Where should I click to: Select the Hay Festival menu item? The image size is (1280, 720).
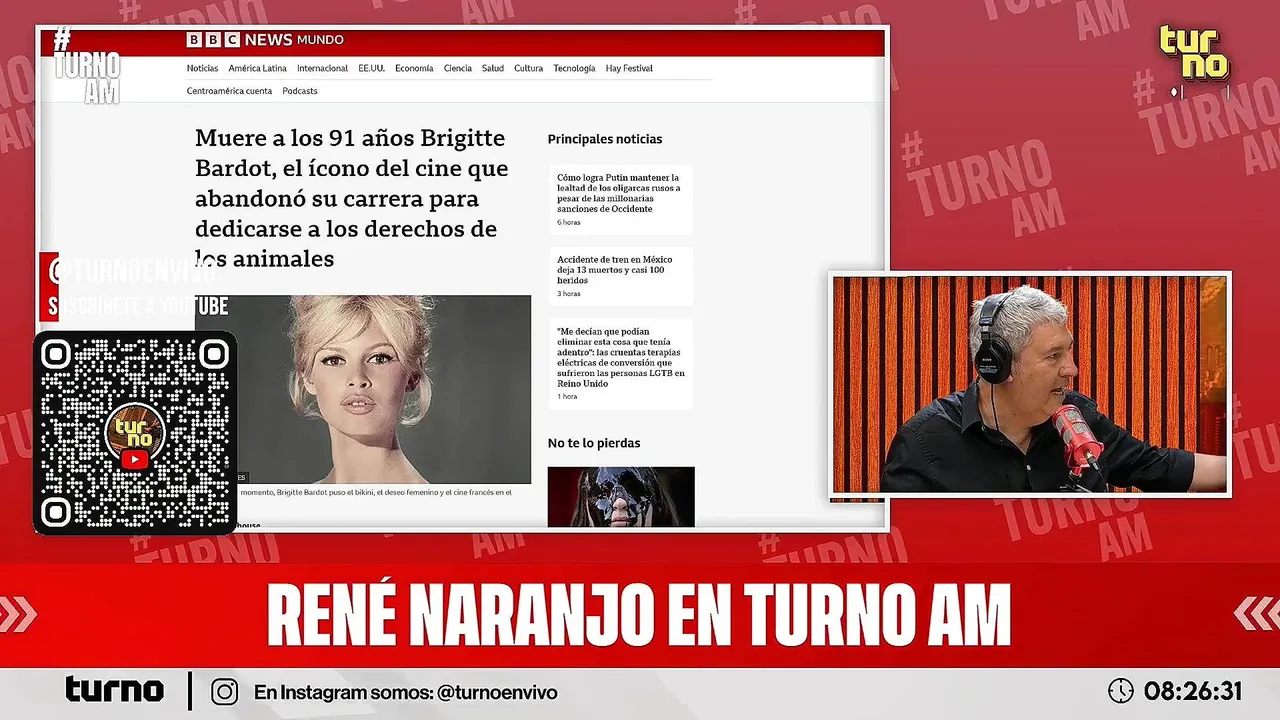point(629,68)
